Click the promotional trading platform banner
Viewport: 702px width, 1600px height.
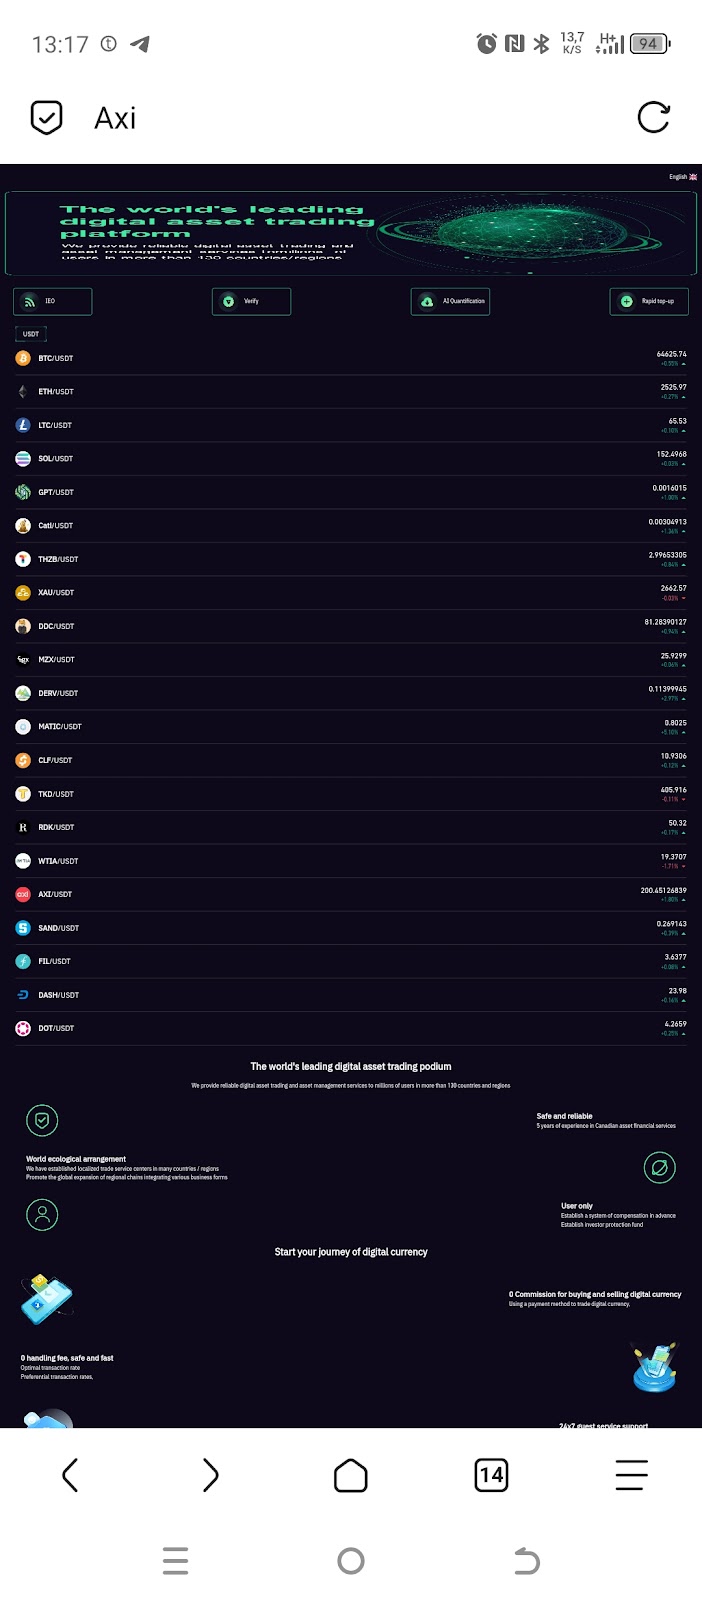pos(351,233)
